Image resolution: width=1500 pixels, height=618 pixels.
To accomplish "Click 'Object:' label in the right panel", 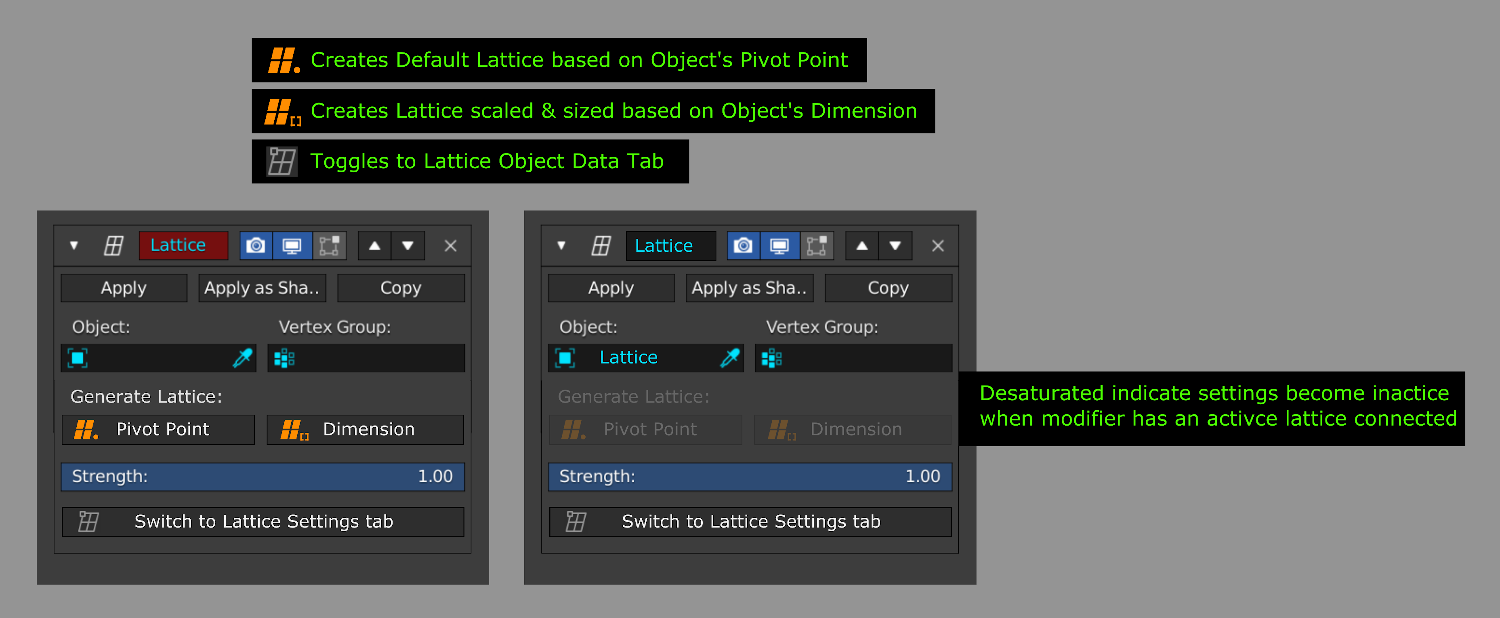I will coord(588,327).
